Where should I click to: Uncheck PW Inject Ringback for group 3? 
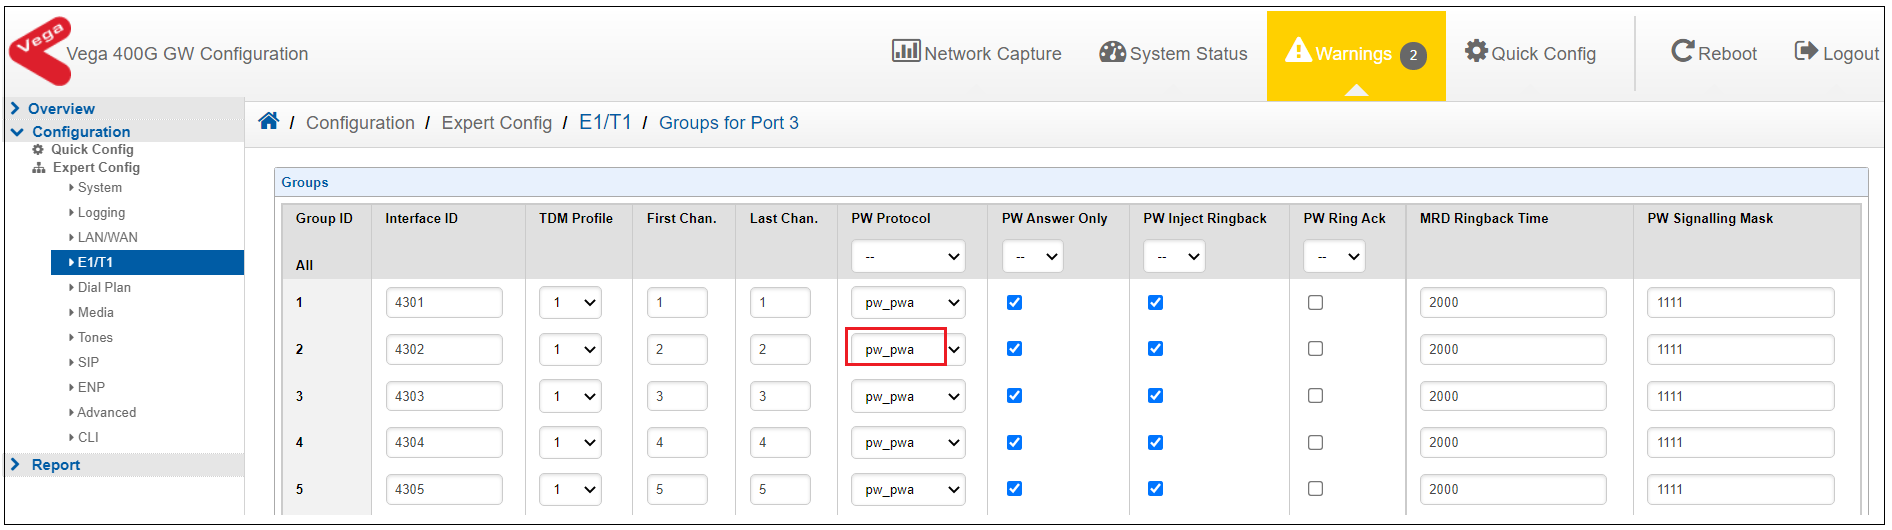(x=1155, y=396)
